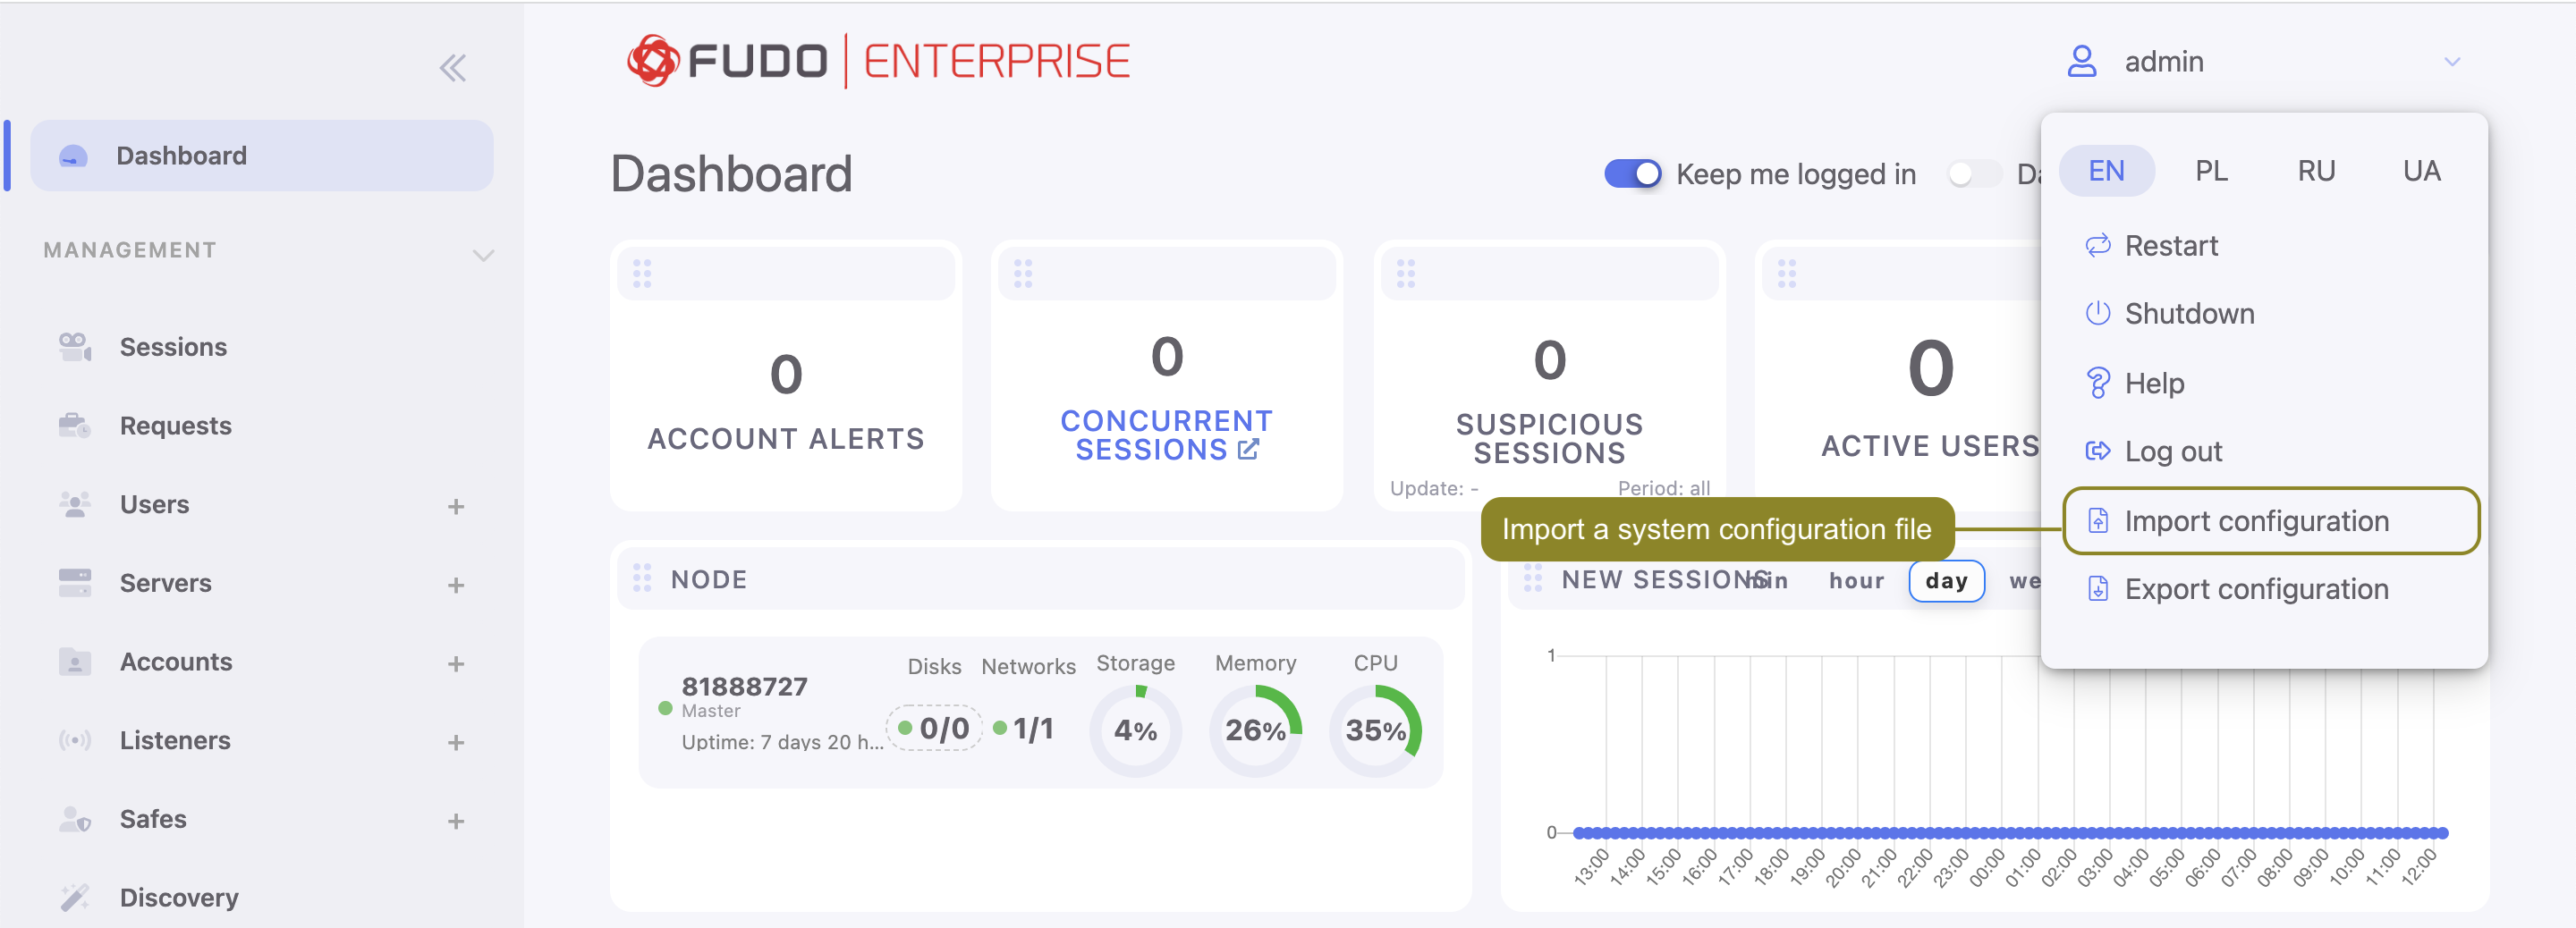Collapse the sidebar with double-chevron icon

453,68
